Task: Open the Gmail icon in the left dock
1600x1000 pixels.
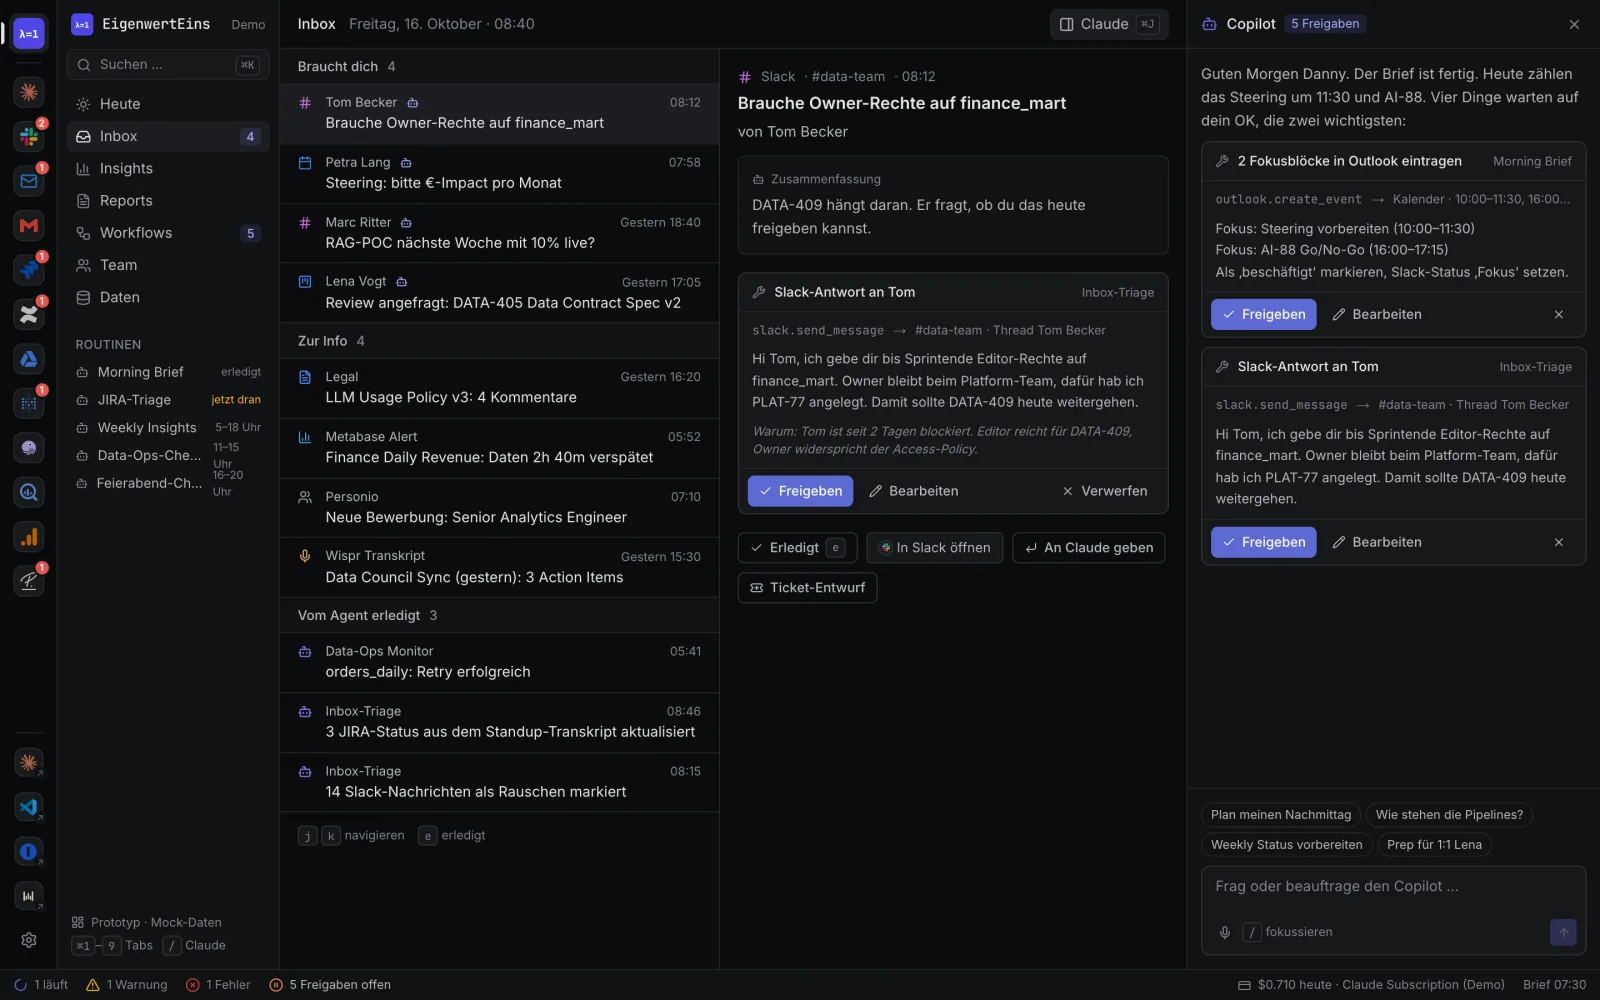Action: click(29, 225)
